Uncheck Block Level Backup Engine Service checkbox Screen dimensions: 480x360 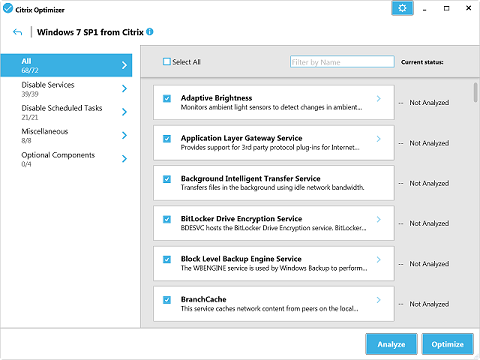pos(167,259)
